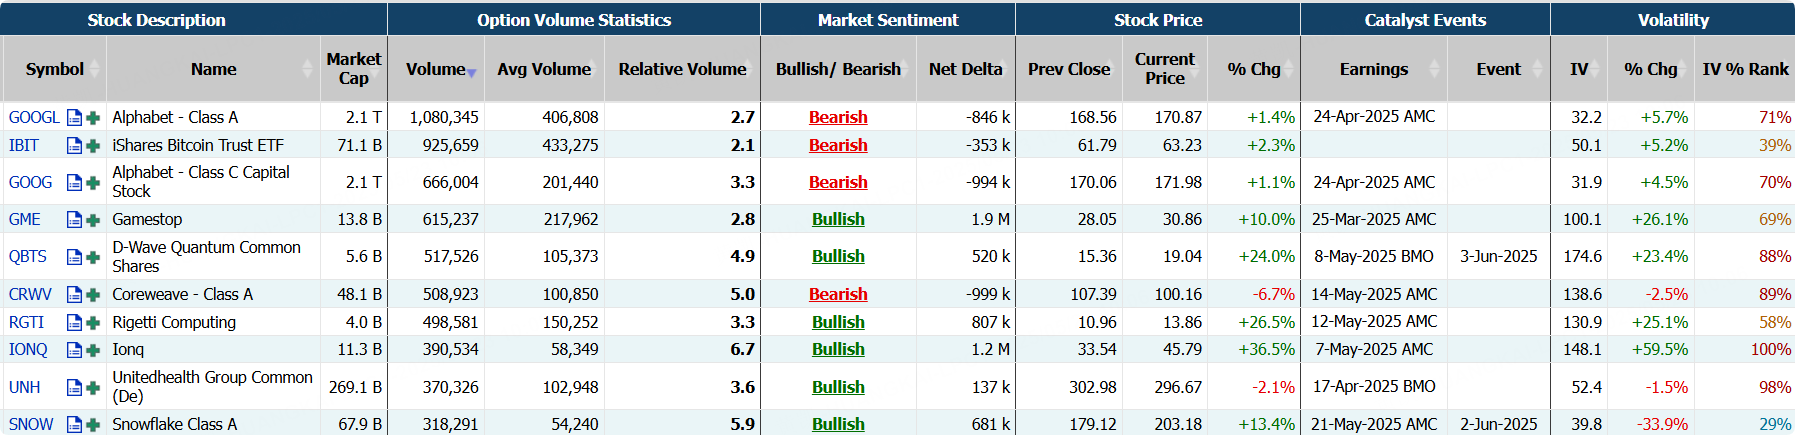Viewport: 1795px width, 435px height.
Task: Open the RGTI symbol link
Action: pos(27,323)
